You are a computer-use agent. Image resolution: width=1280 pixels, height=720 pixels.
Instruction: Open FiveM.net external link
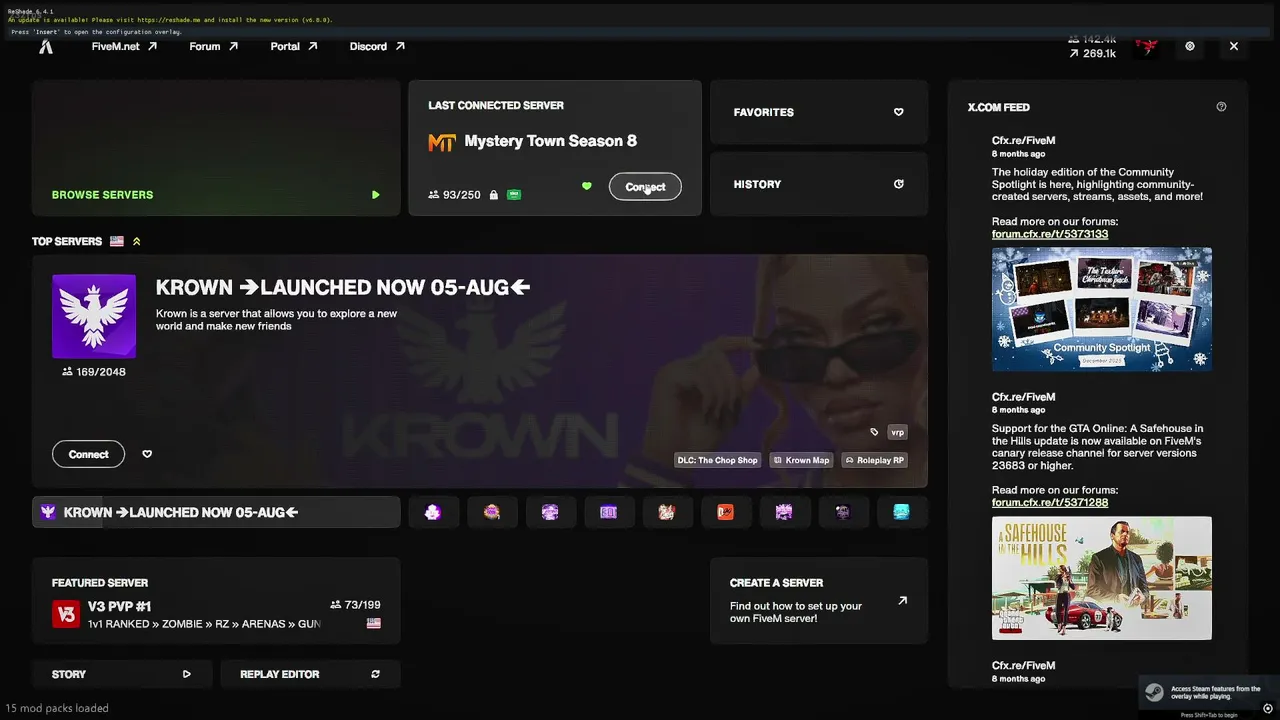click(x=124, y=46)
